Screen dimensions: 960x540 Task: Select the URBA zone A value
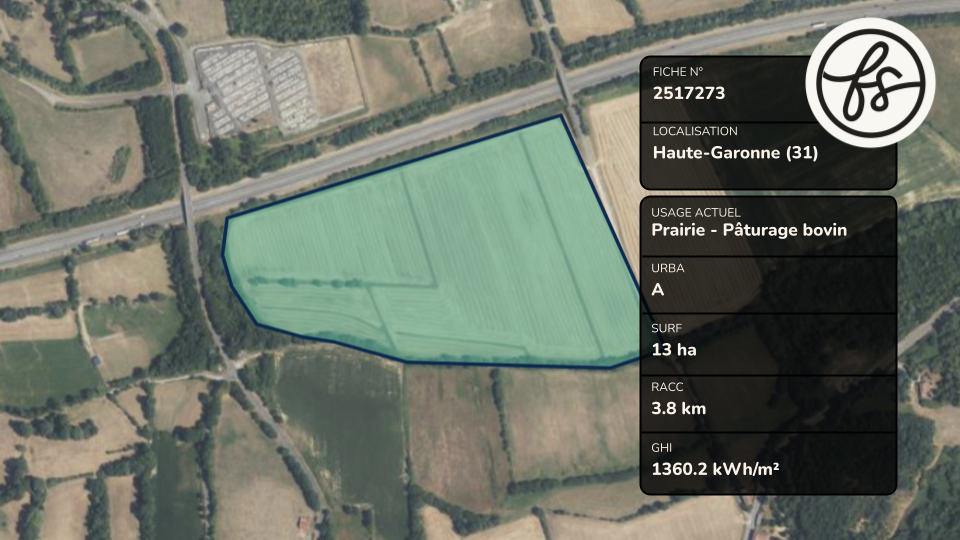point(658,290)
